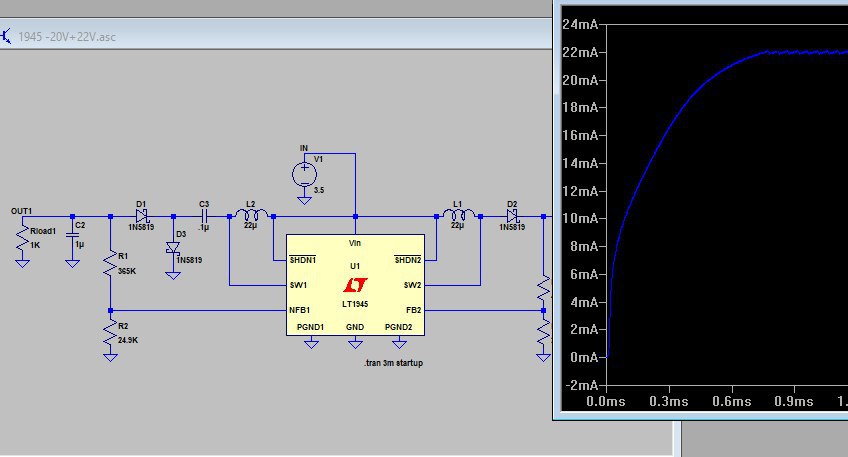Click the 22µ value under L1
This screenshot has width=848, height=457.
[x=458, y=226]
